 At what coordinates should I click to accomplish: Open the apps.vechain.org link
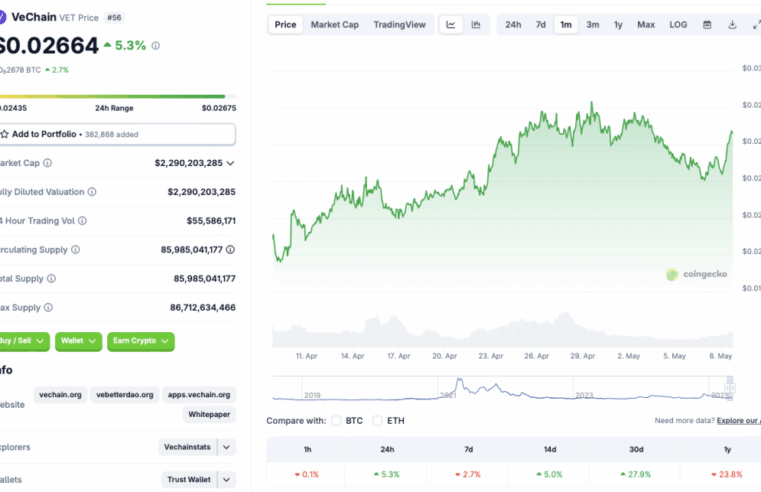click(x=199, y=394)
